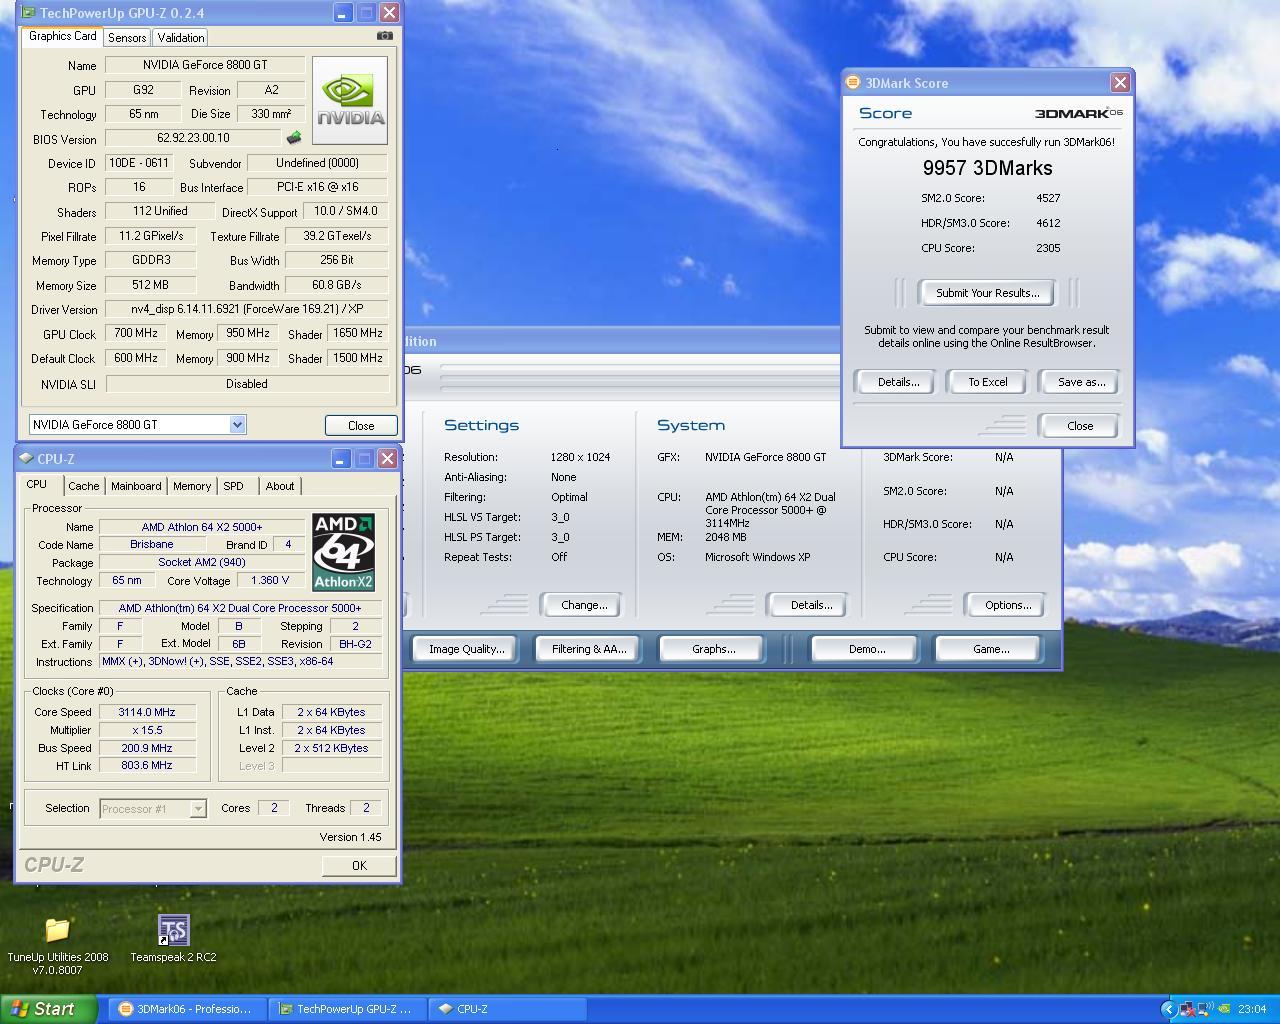
Task: Click the Bus Interface PCI-E x16 field
Action: click(x=318, y=187)
